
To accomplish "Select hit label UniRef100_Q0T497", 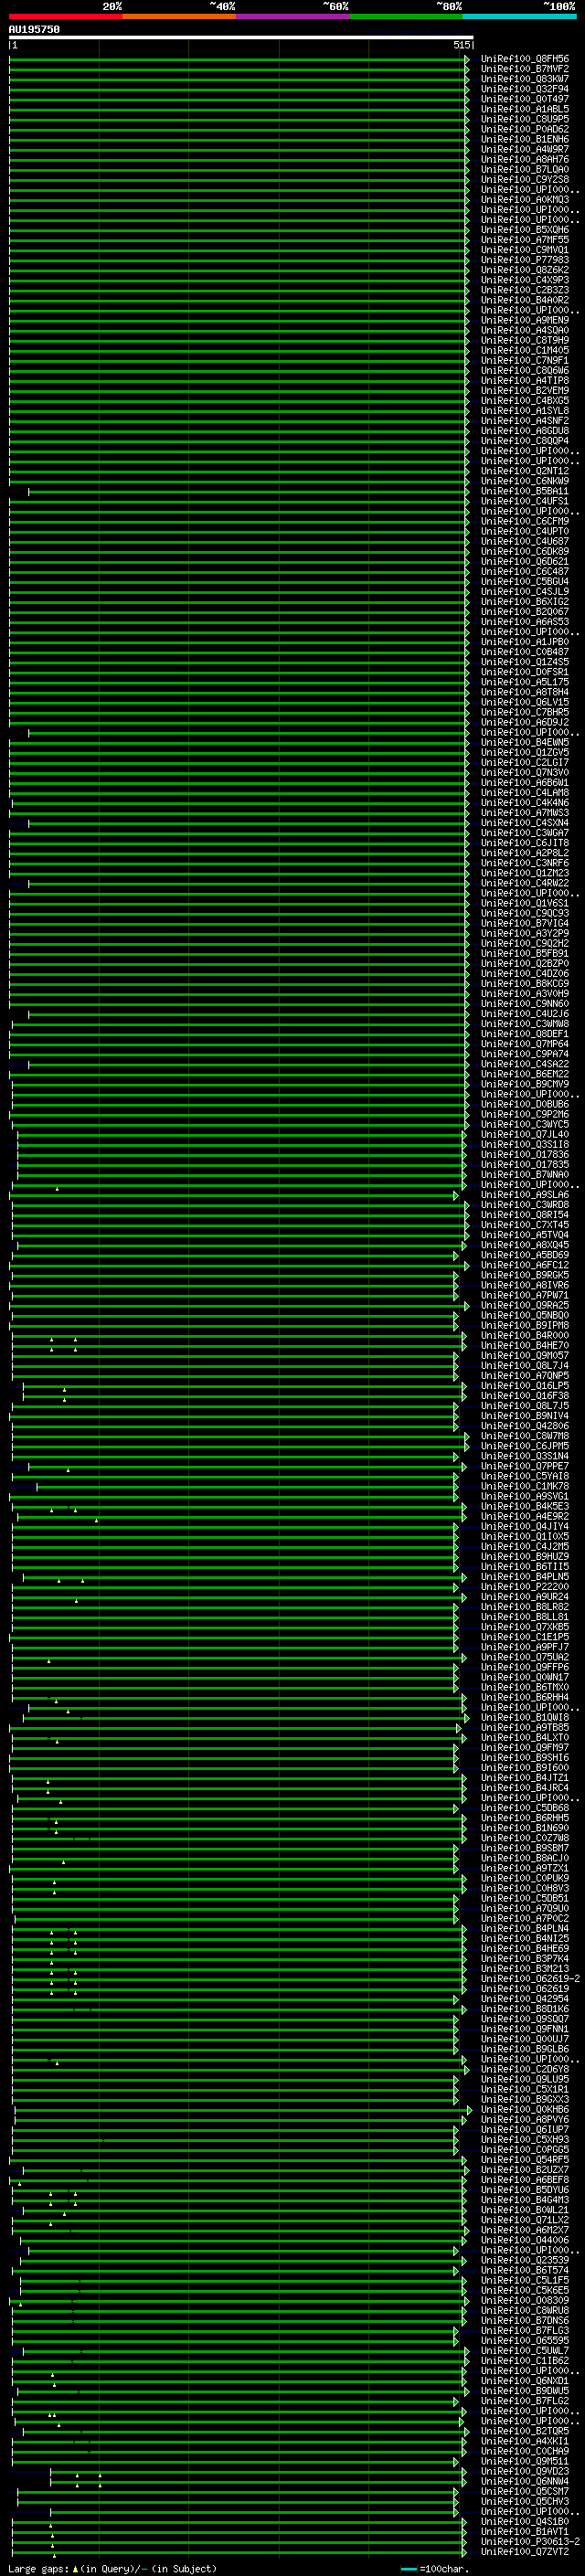I will click(525, 99).
